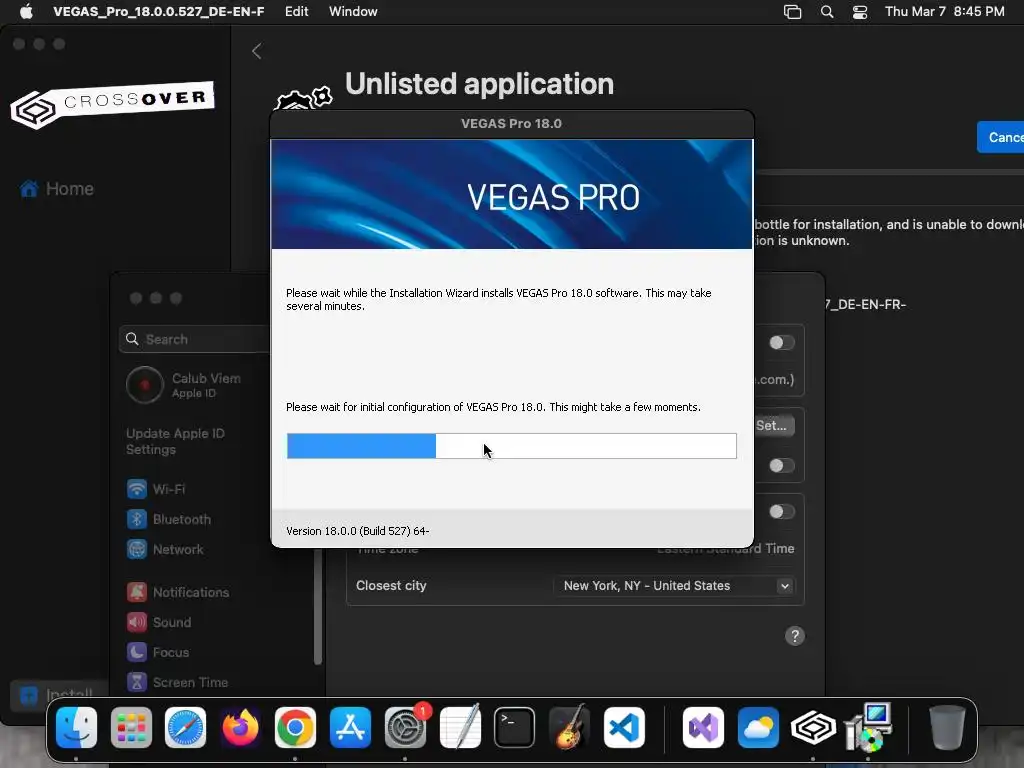Image resolution: width=1024 pixels, height=768 pixels.
Task: Click the Network icon in Settings sidebar
Action: click(136, 549)
